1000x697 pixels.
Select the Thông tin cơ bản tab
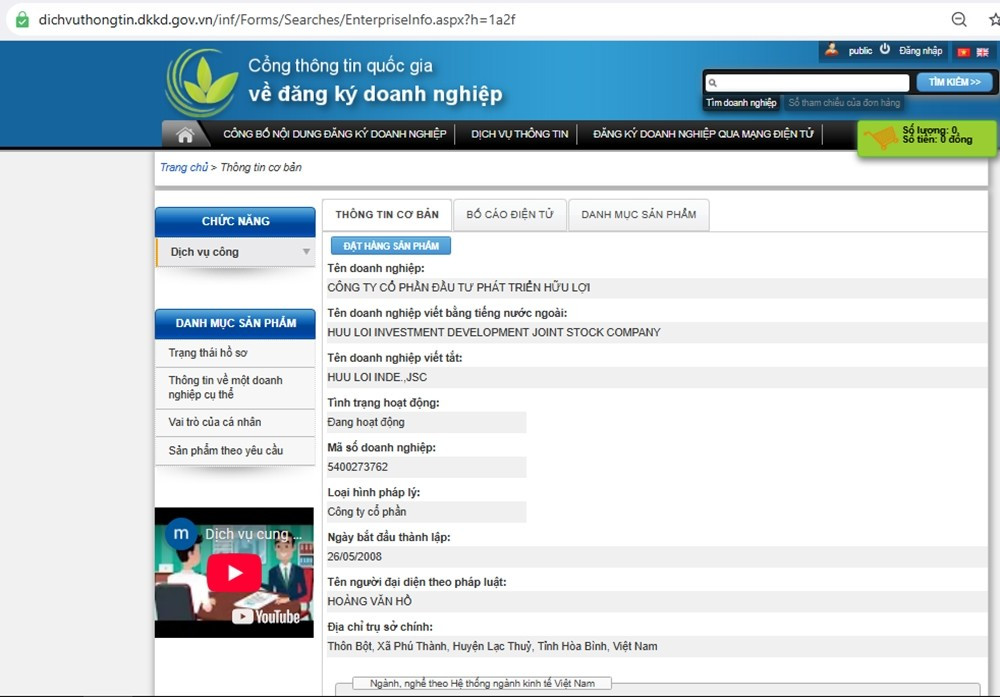[386, 215]
